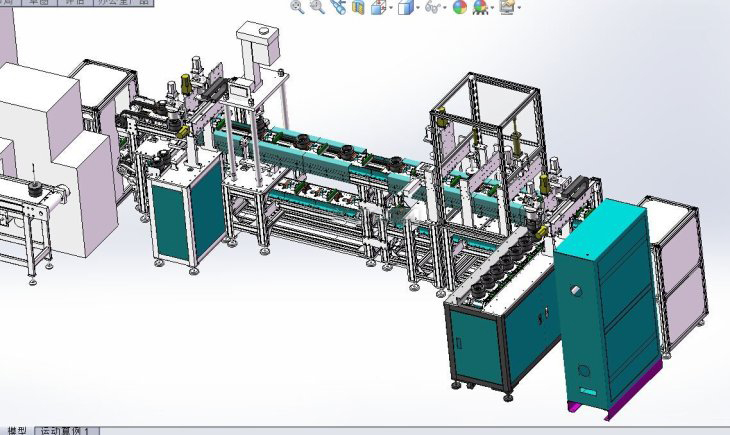
Task: Open the Hide/Show Items dropdown arrow
Action: tap(444, 8)
